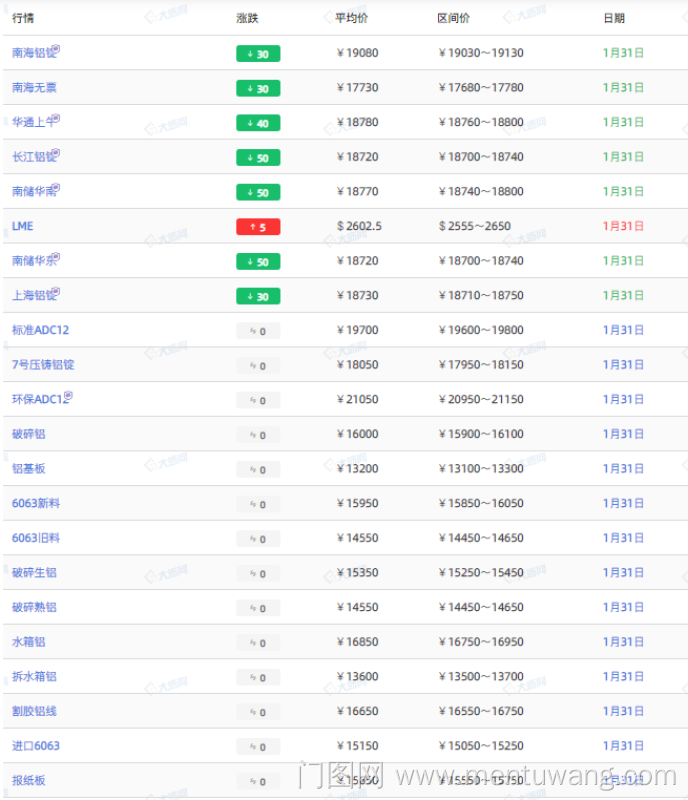Open the 标准ADC12 quote link
Image resolution: width=688 pixels, height=800 pixels.
pyautogui.click(x=40, y=330)
